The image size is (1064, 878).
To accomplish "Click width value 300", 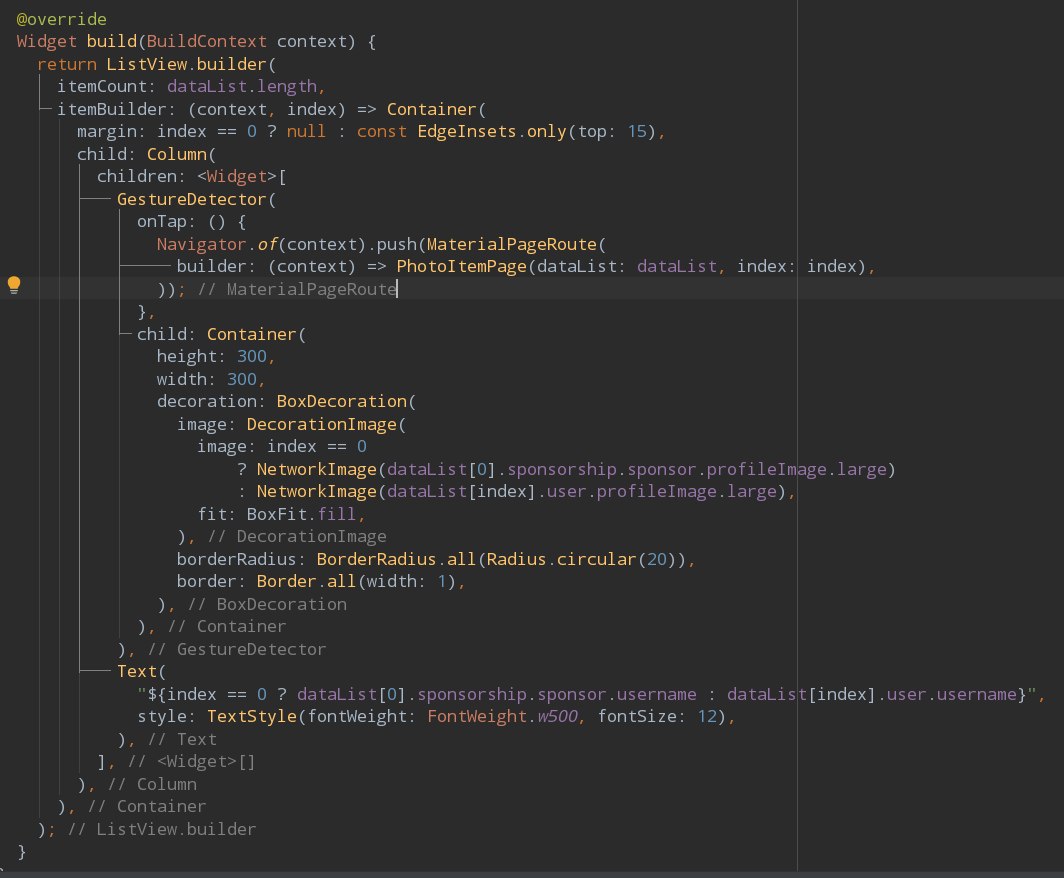I will coord(242,379).
